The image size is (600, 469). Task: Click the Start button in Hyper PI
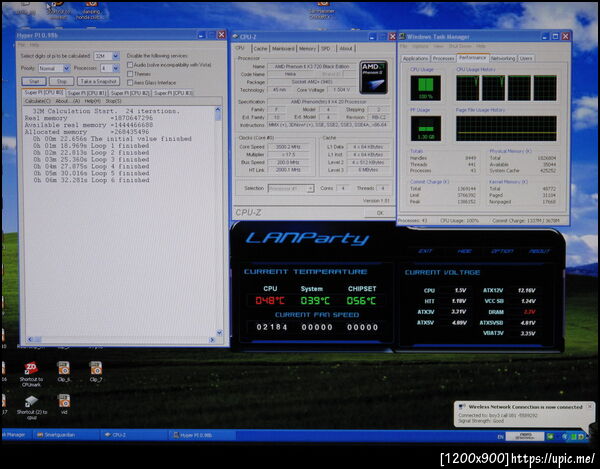(x=34, y=81)
